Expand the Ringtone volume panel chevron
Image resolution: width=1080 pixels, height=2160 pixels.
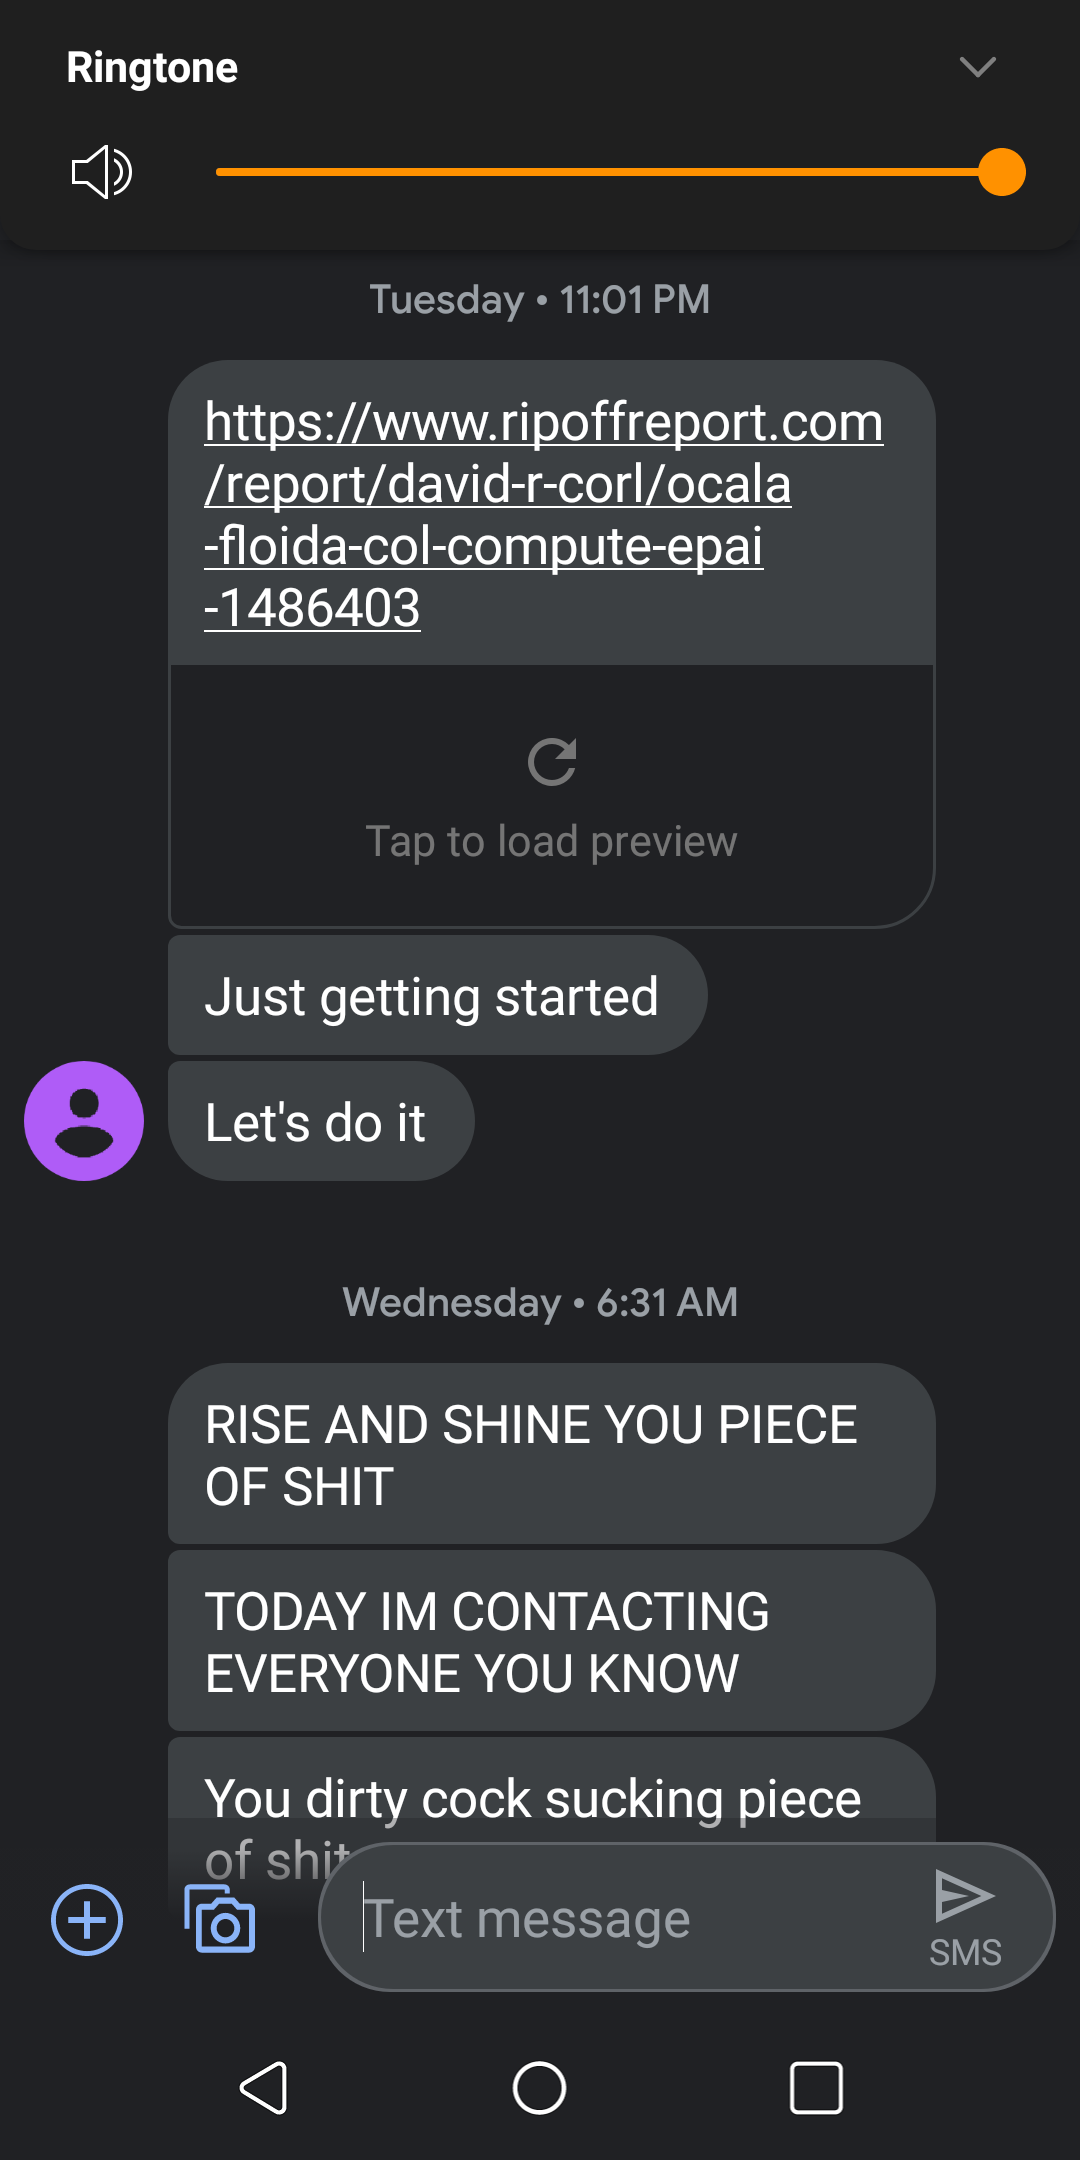tap(977, 67)
